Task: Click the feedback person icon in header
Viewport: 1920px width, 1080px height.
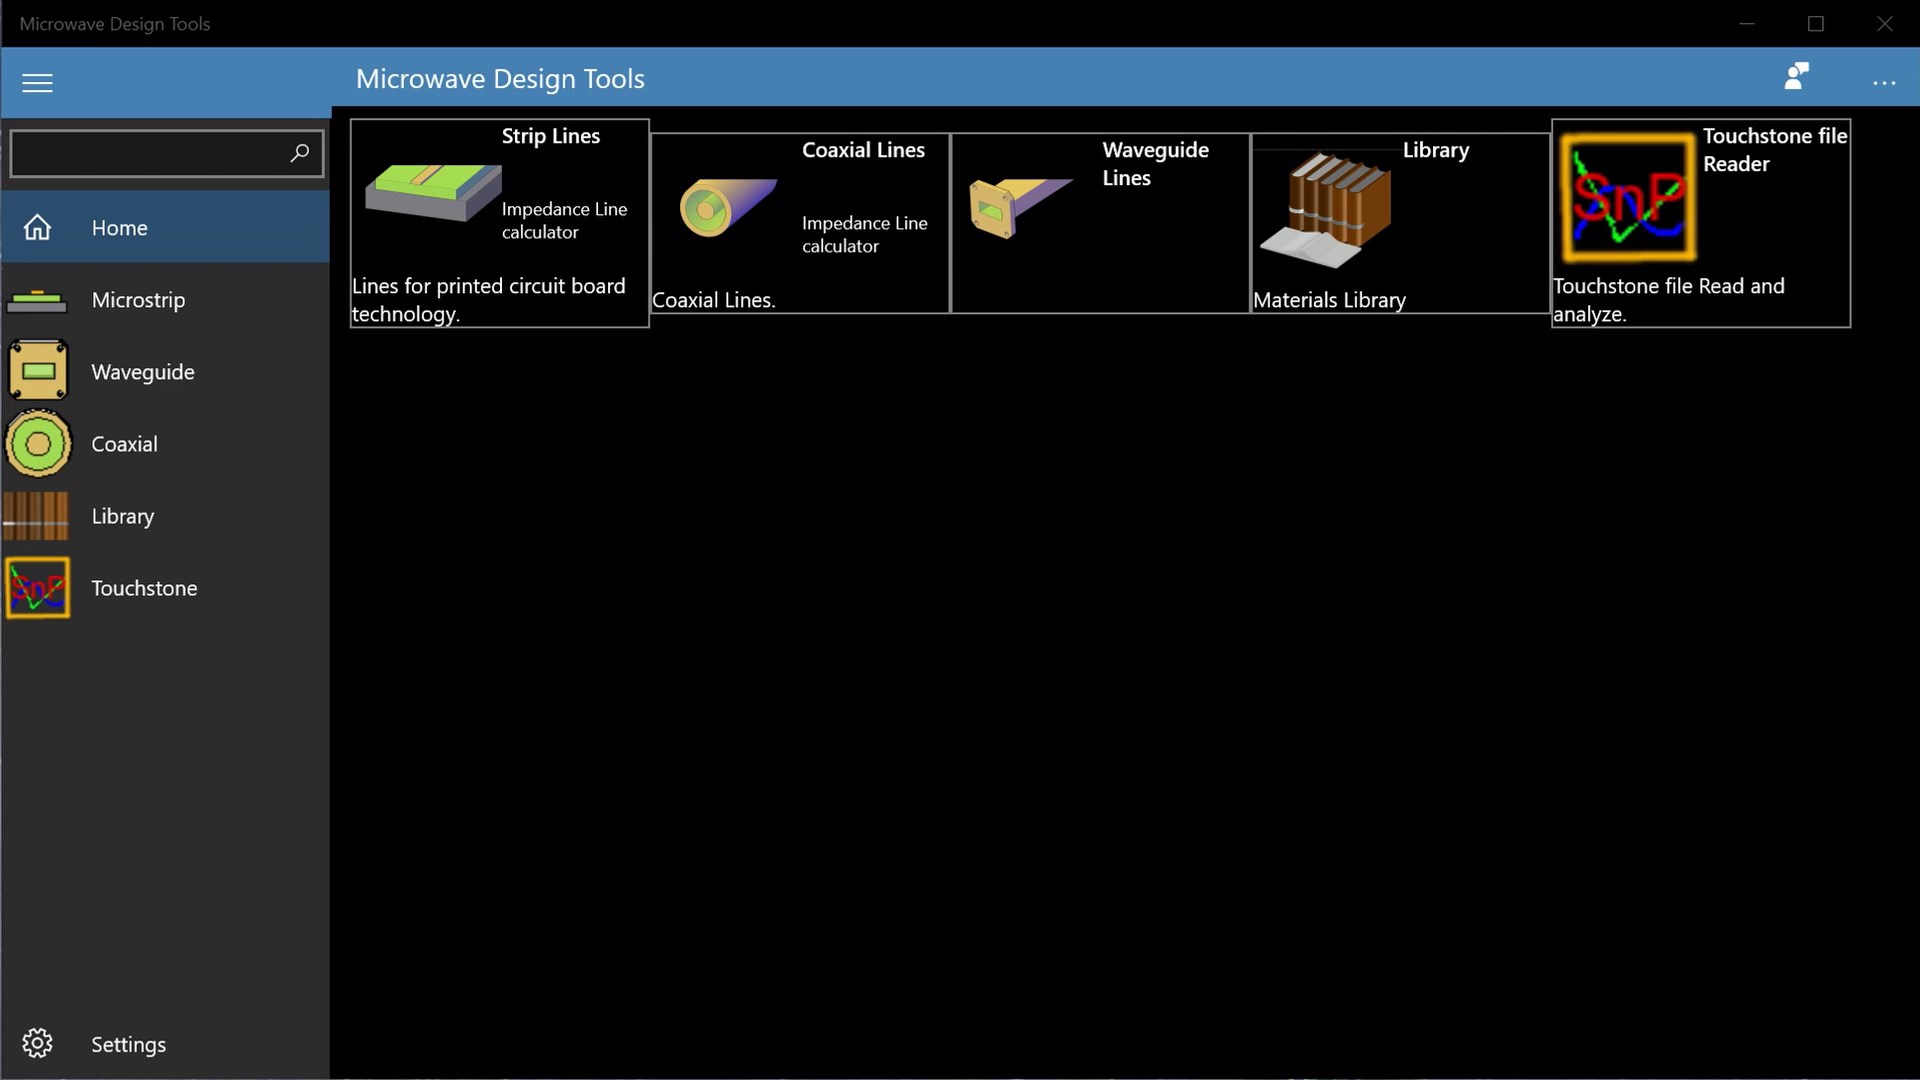Action: (1796, 77)
